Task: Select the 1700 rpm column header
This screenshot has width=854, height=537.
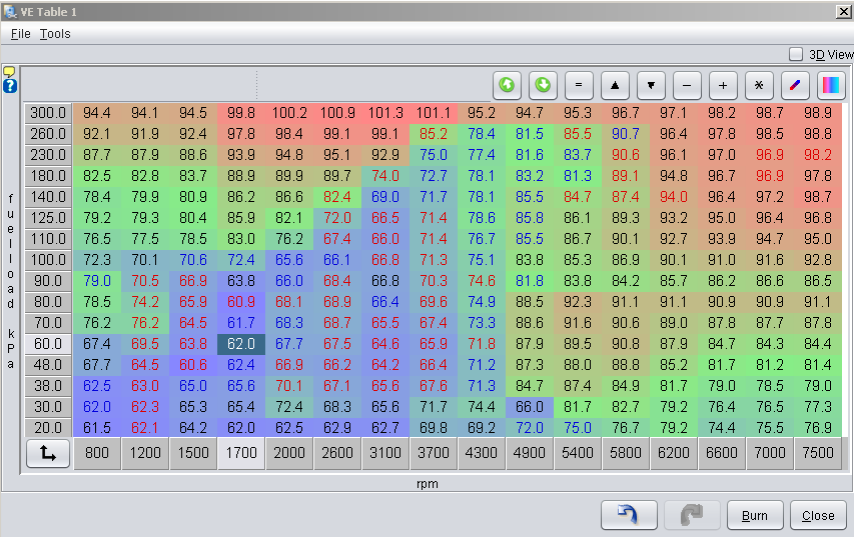Action: point(241,453)
